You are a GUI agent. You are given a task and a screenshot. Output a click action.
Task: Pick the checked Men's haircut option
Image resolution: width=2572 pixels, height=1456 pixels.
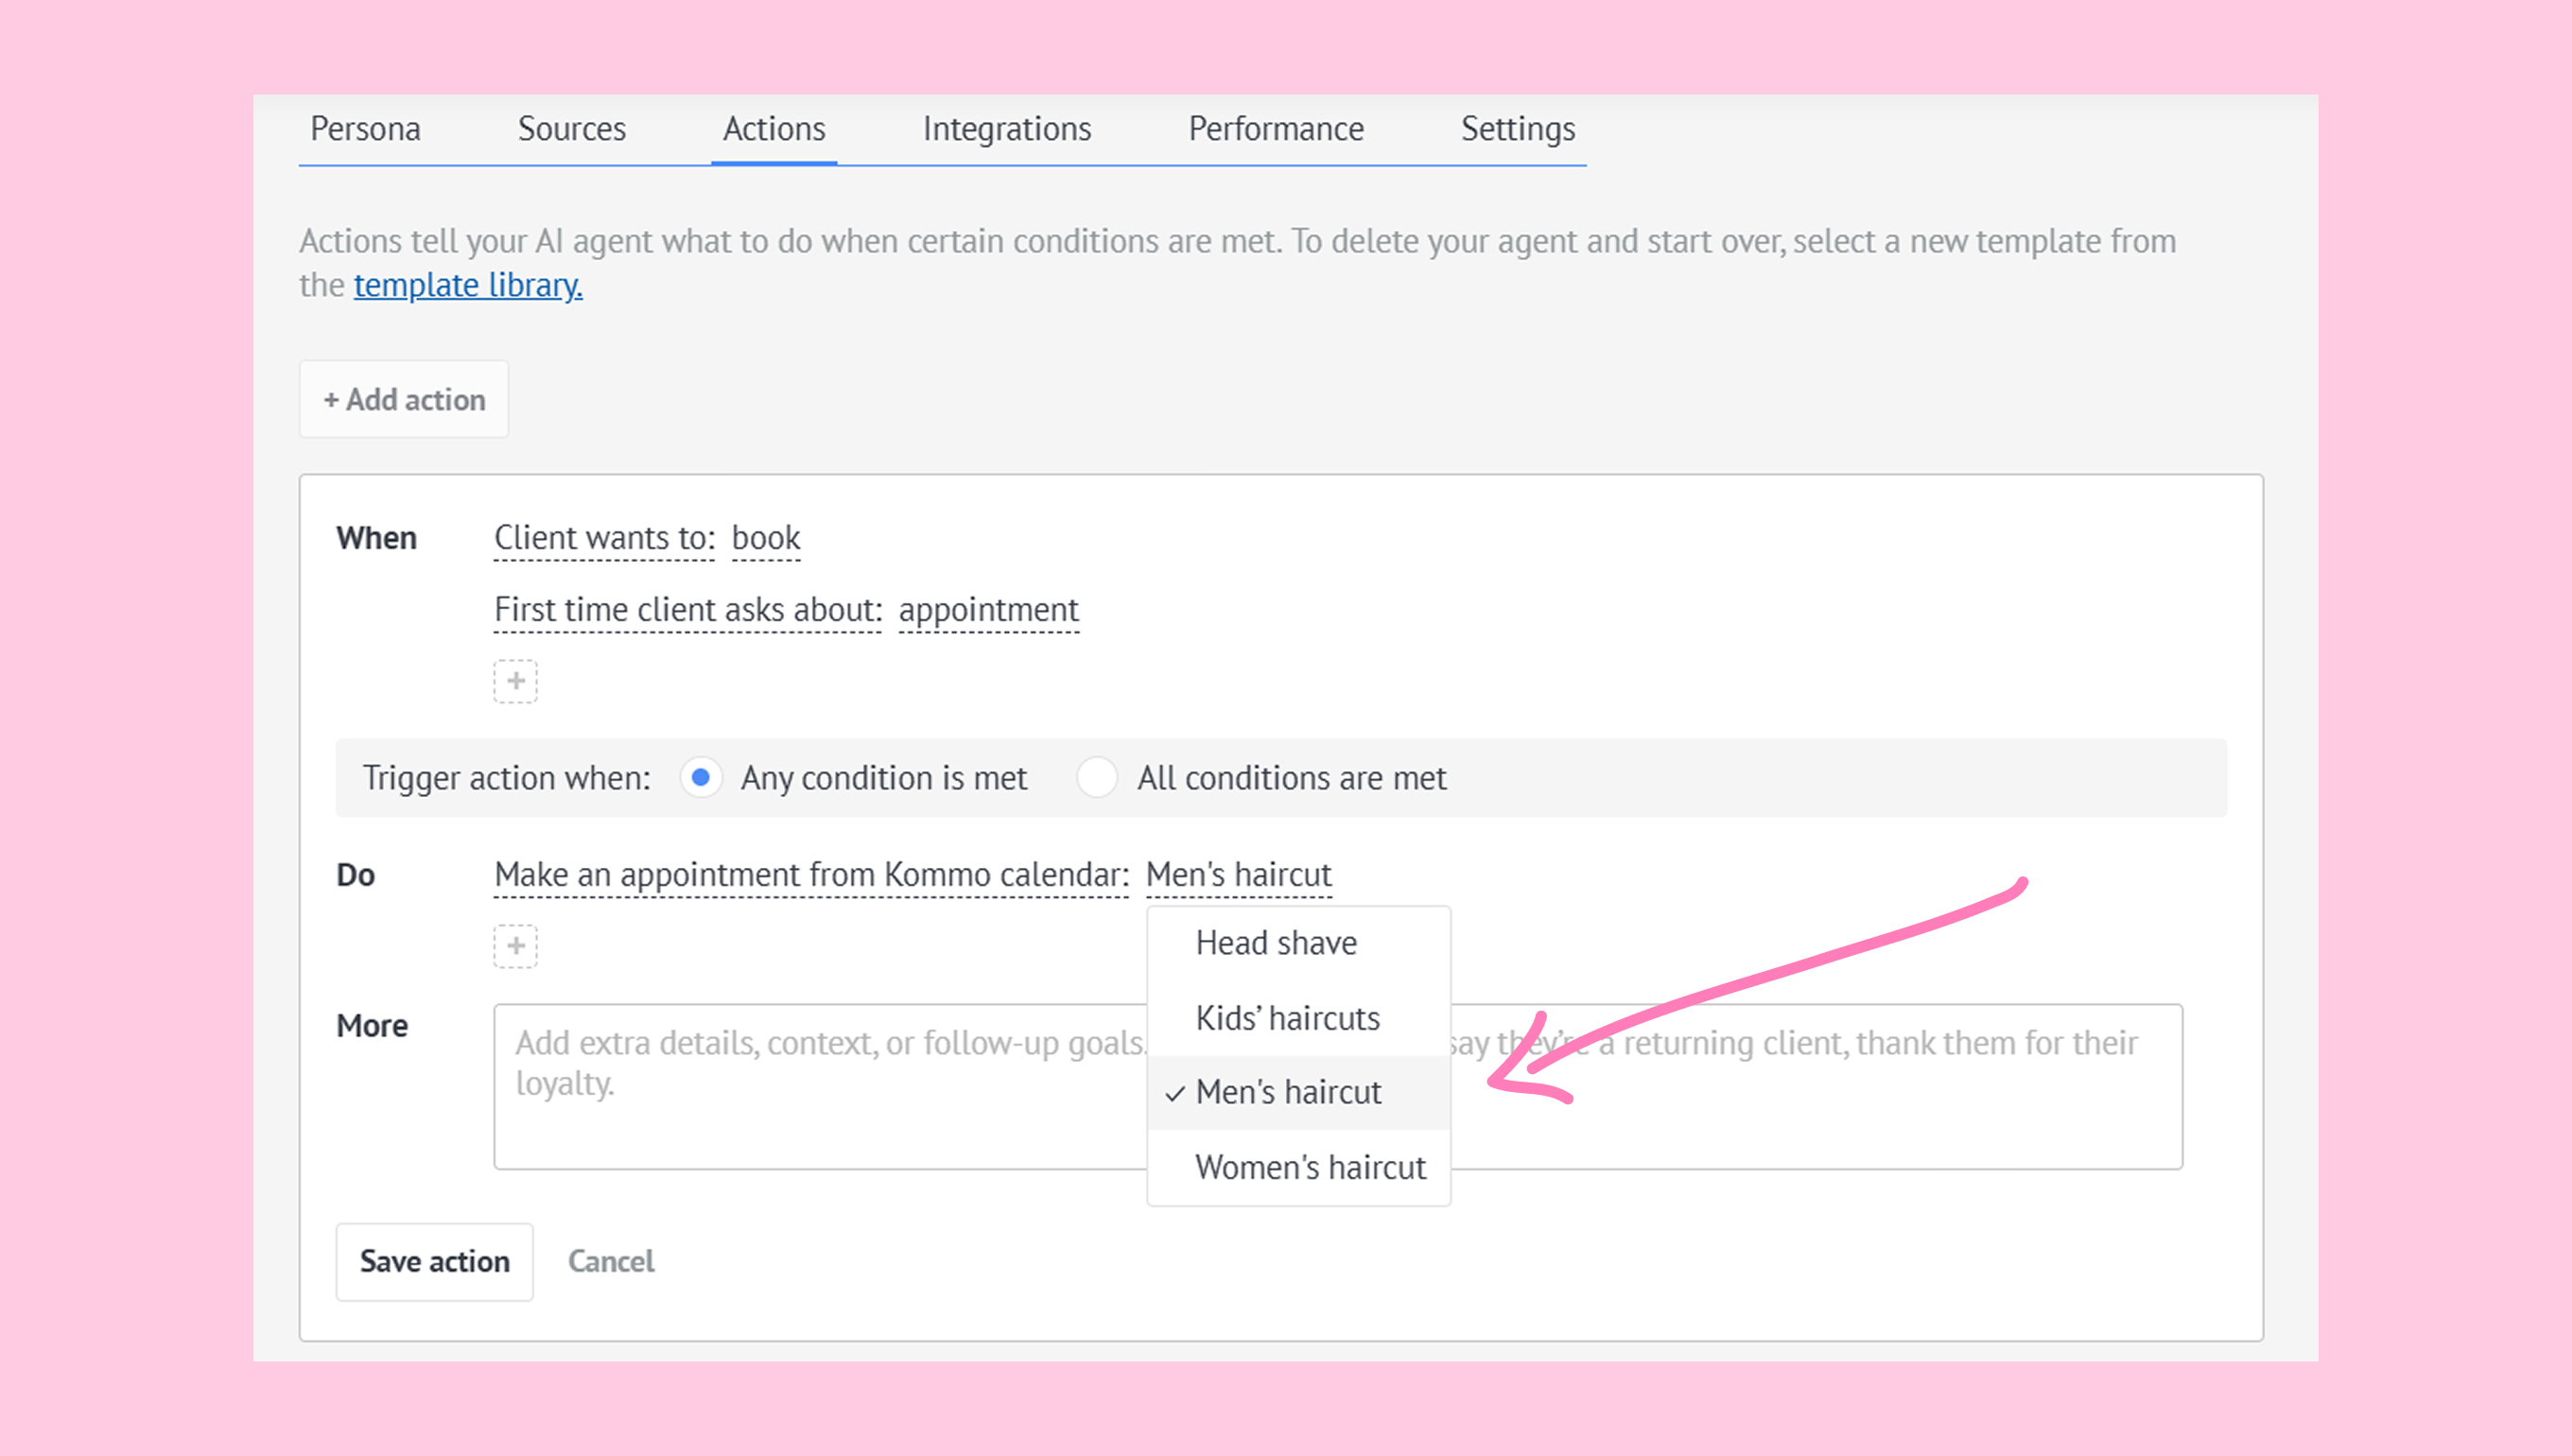(x=1288, y=1092)
